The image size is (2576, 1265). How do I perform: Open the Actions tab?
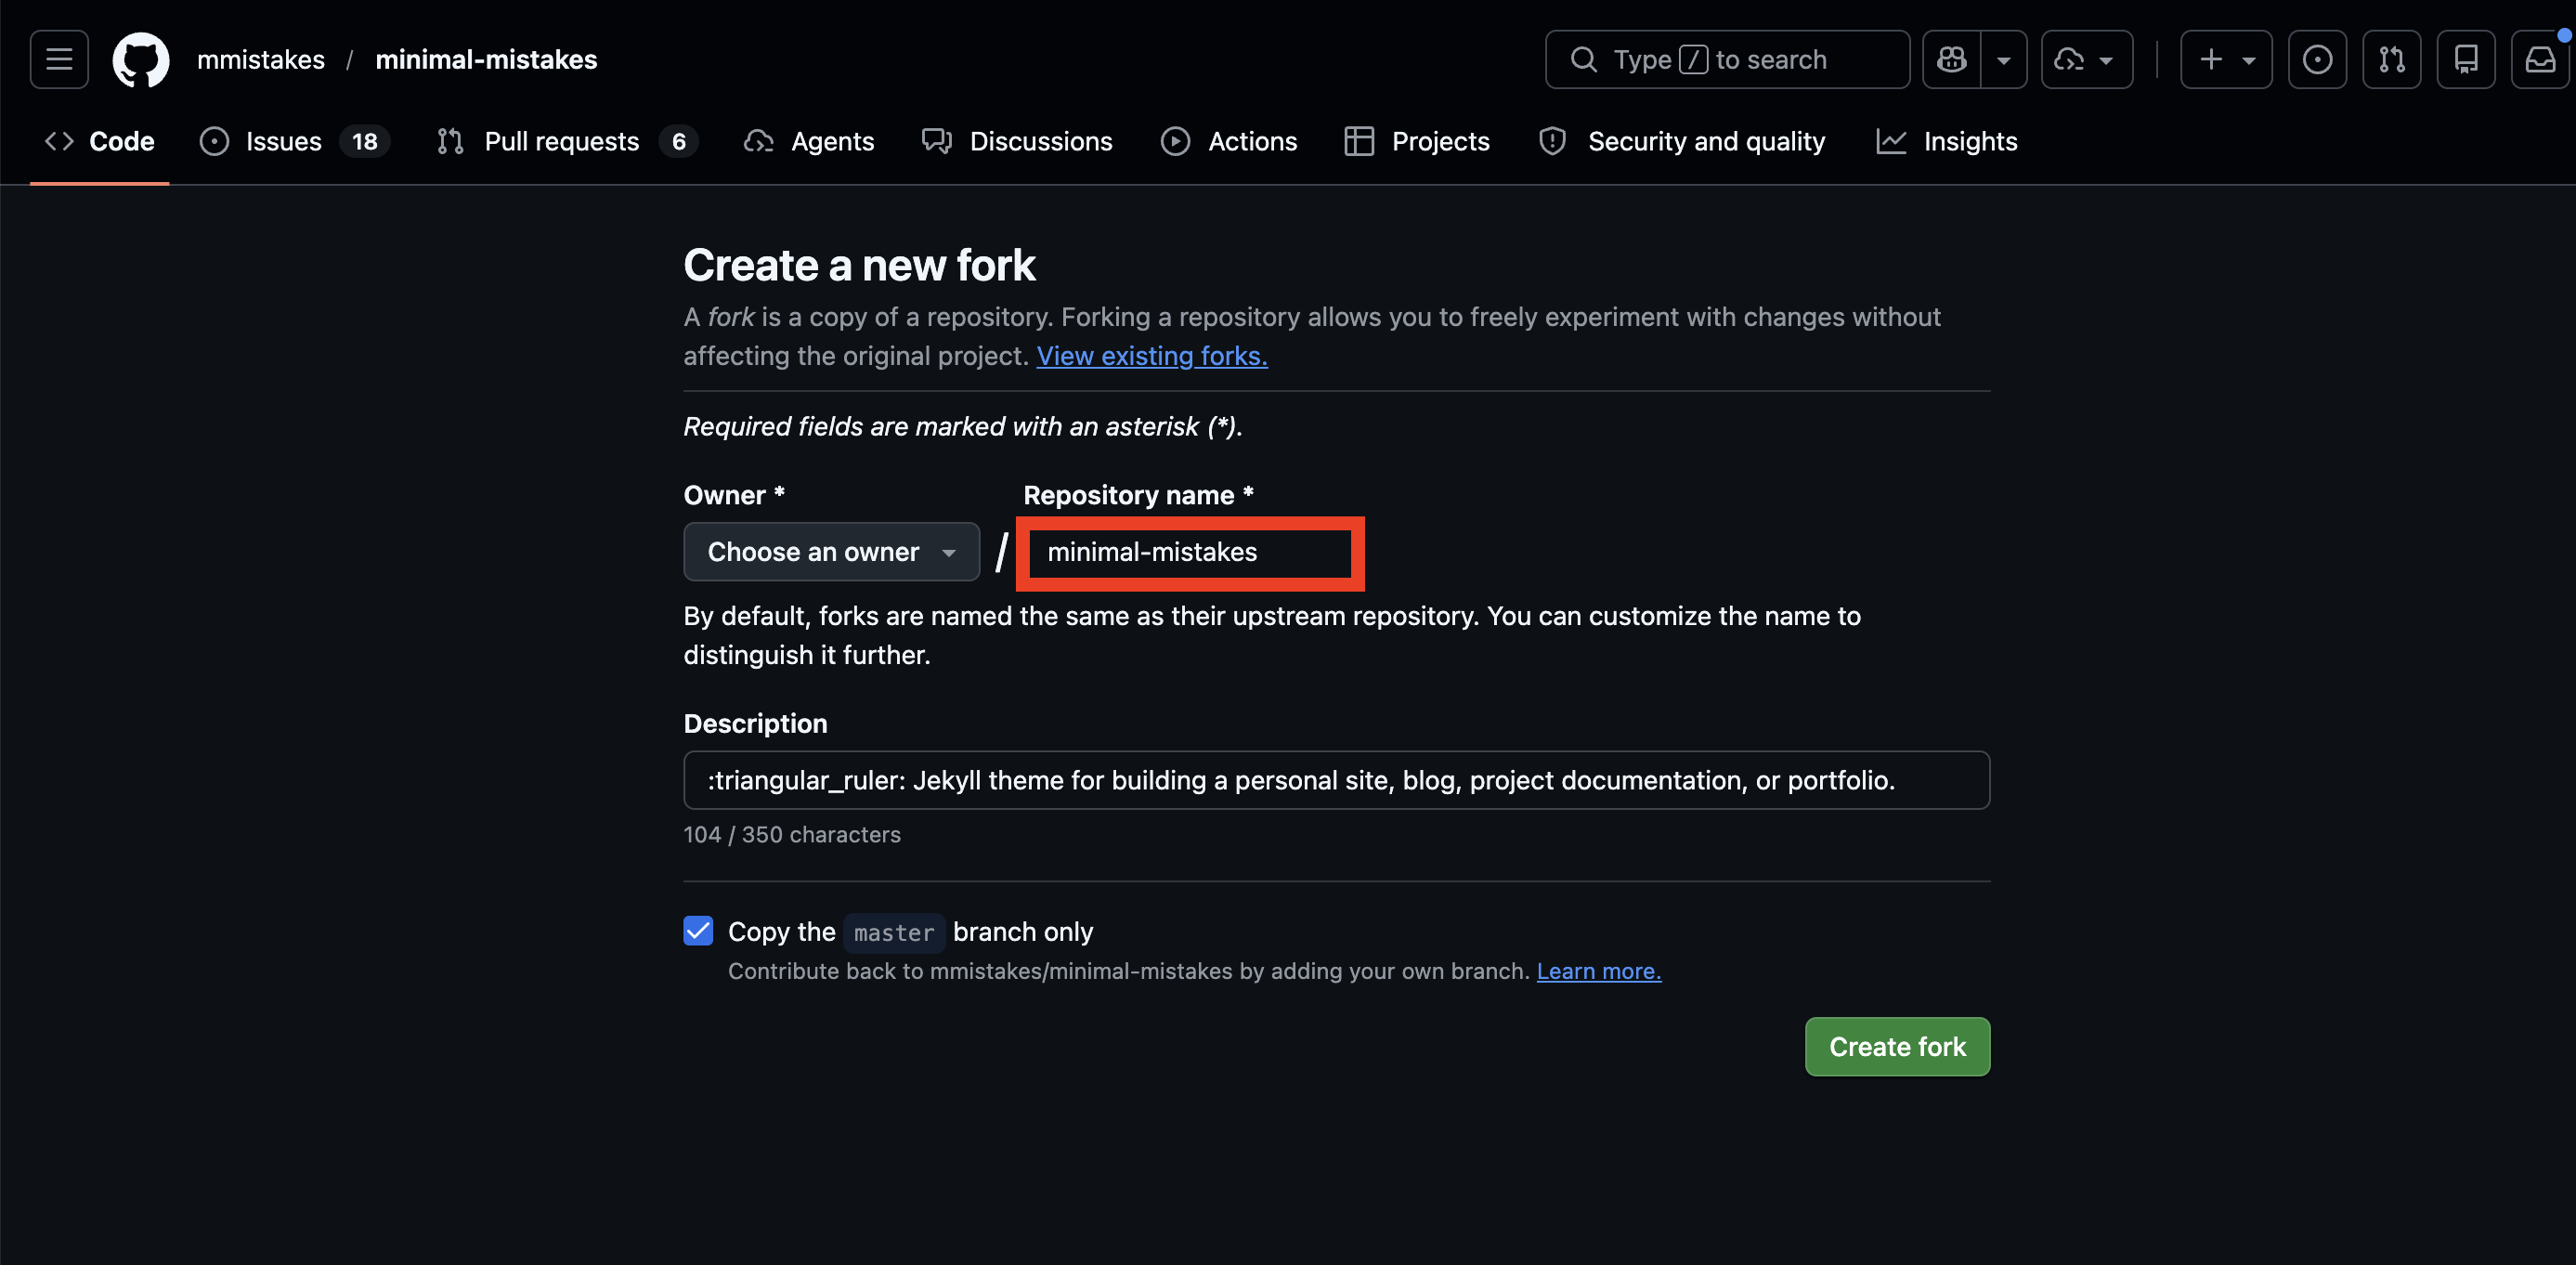pos(1229,142)
